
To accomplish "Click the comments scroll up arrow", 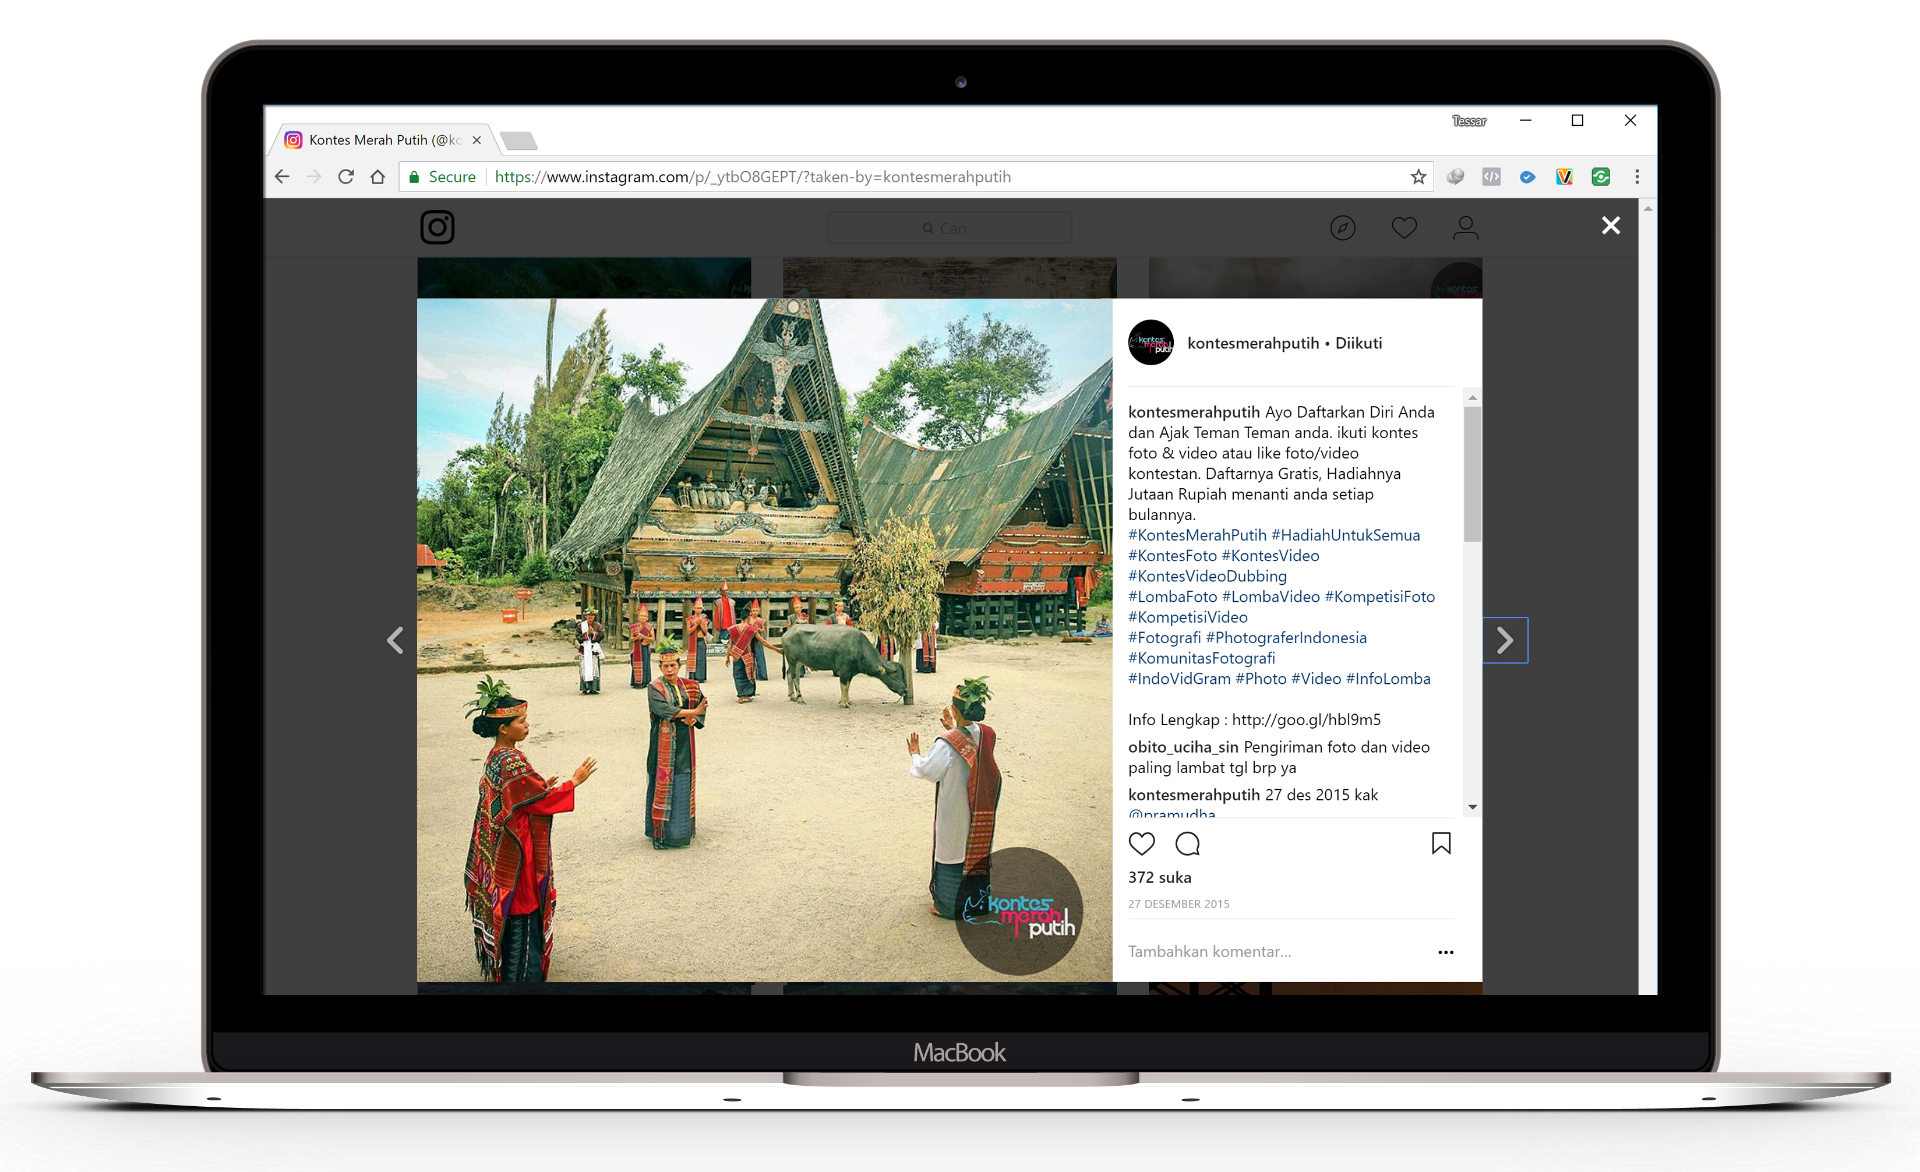I will click(1472, 397).
